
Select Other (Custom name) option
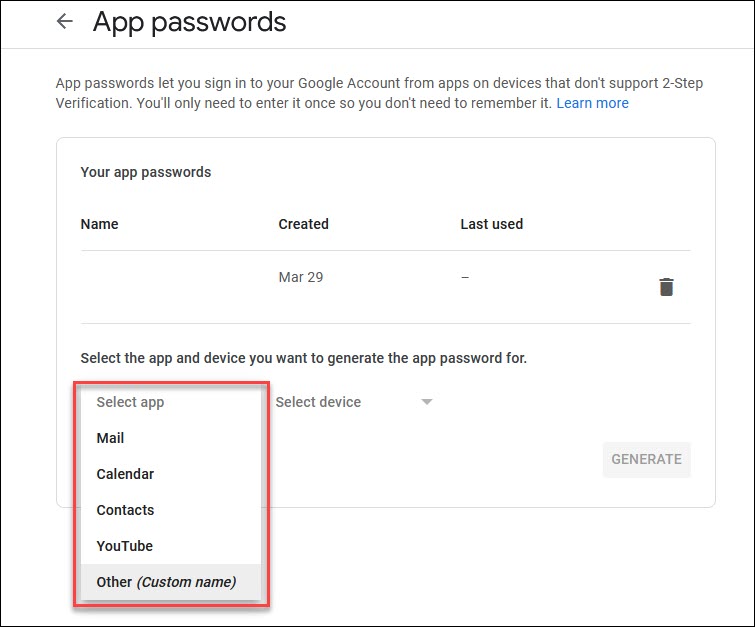tap(166, 582)
